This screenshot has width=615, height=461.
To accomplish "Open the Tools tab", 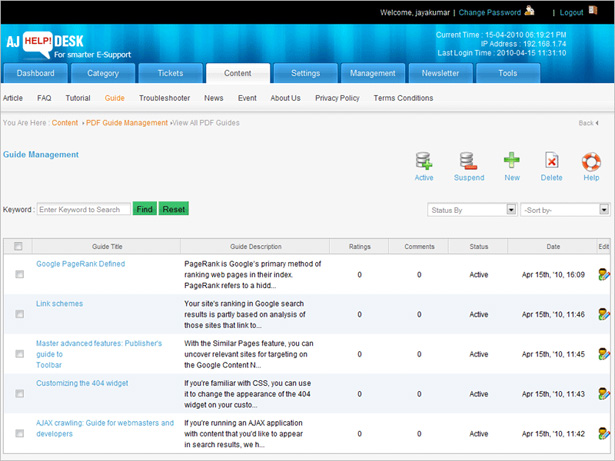I will click(x=508, y=73).
